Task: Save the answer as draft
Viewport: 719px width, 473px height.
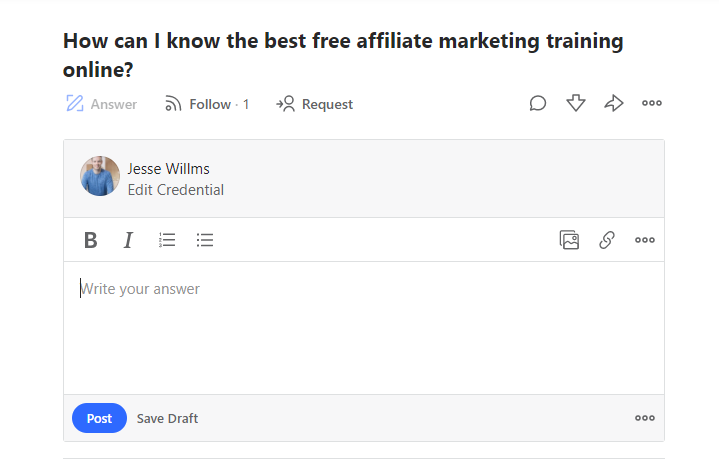Action: 167,418
